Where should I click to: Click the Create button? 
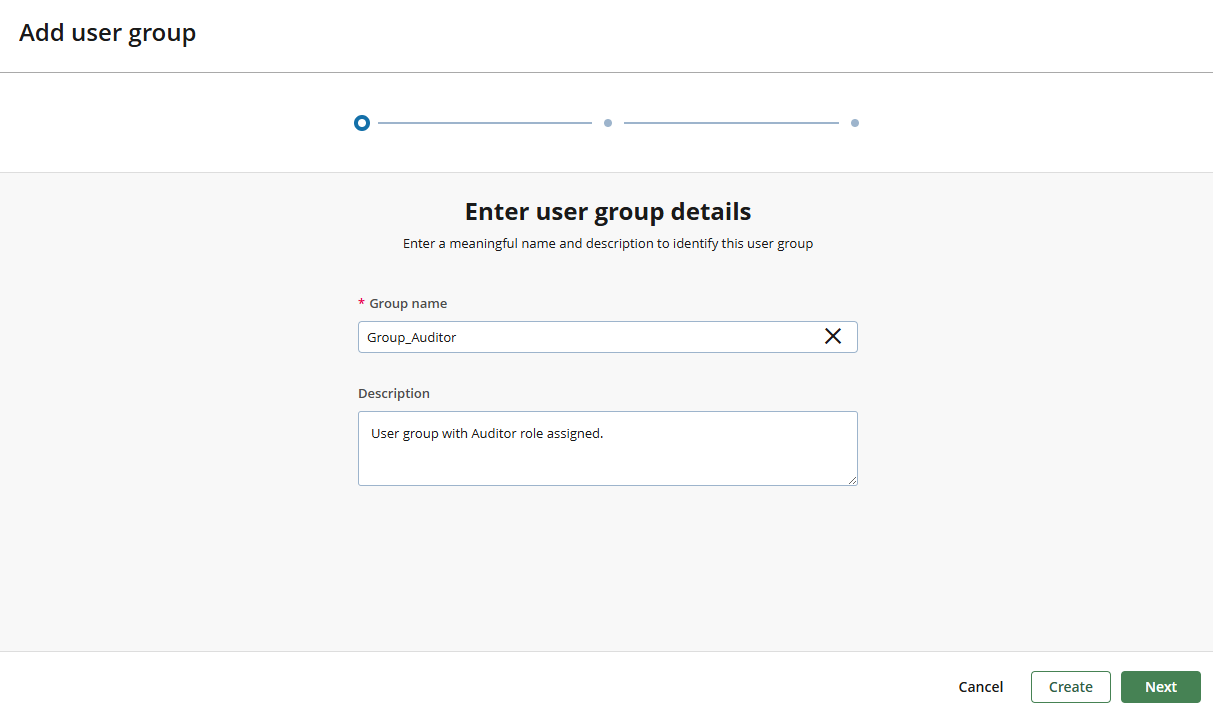coord(1070,687)
